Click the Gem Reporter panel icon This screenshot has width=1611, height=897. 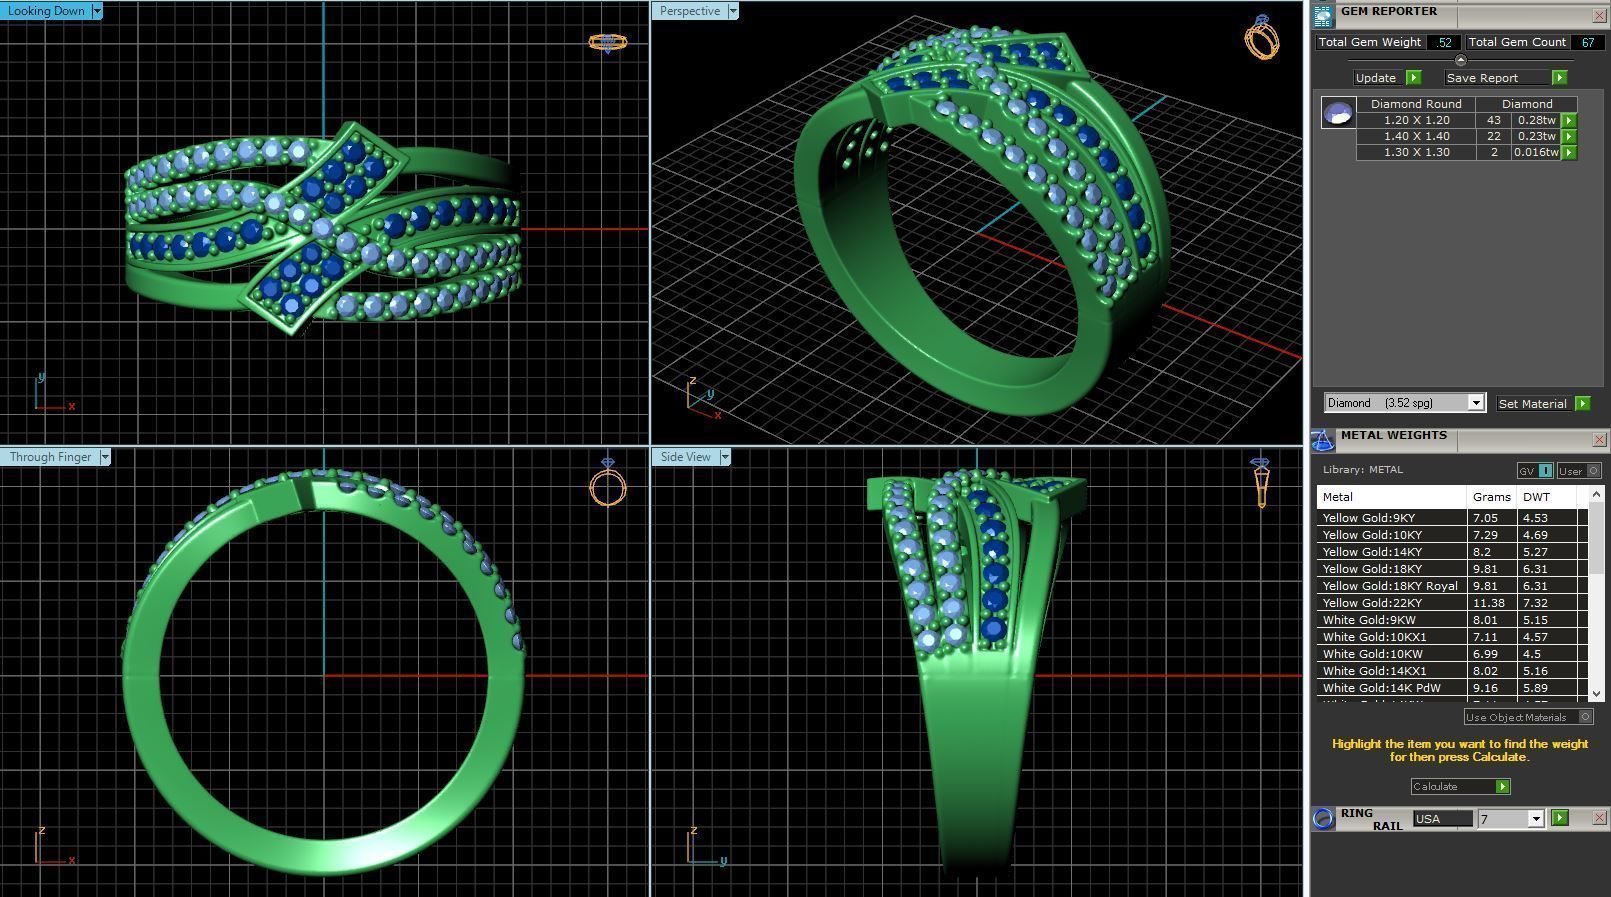(x=1323, y=16)
